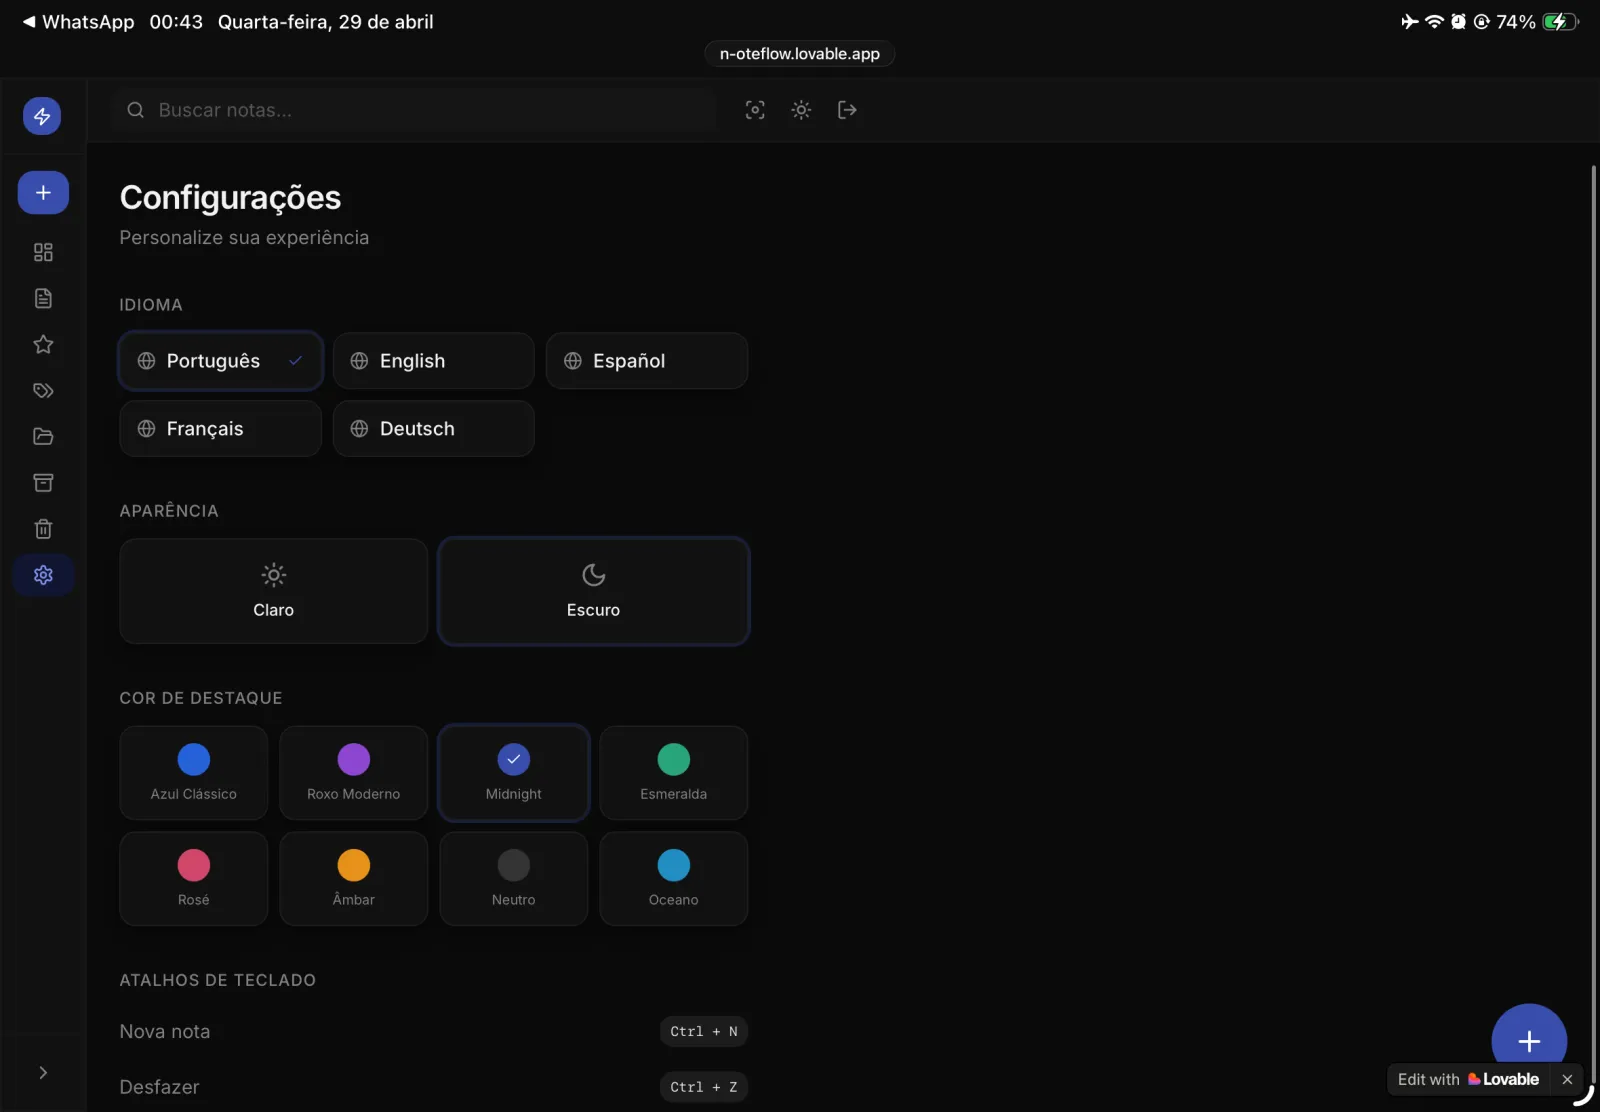The image size is (1600, 1112).
Task: Choose Midnight accent color
Action: (x=514, y=773)
